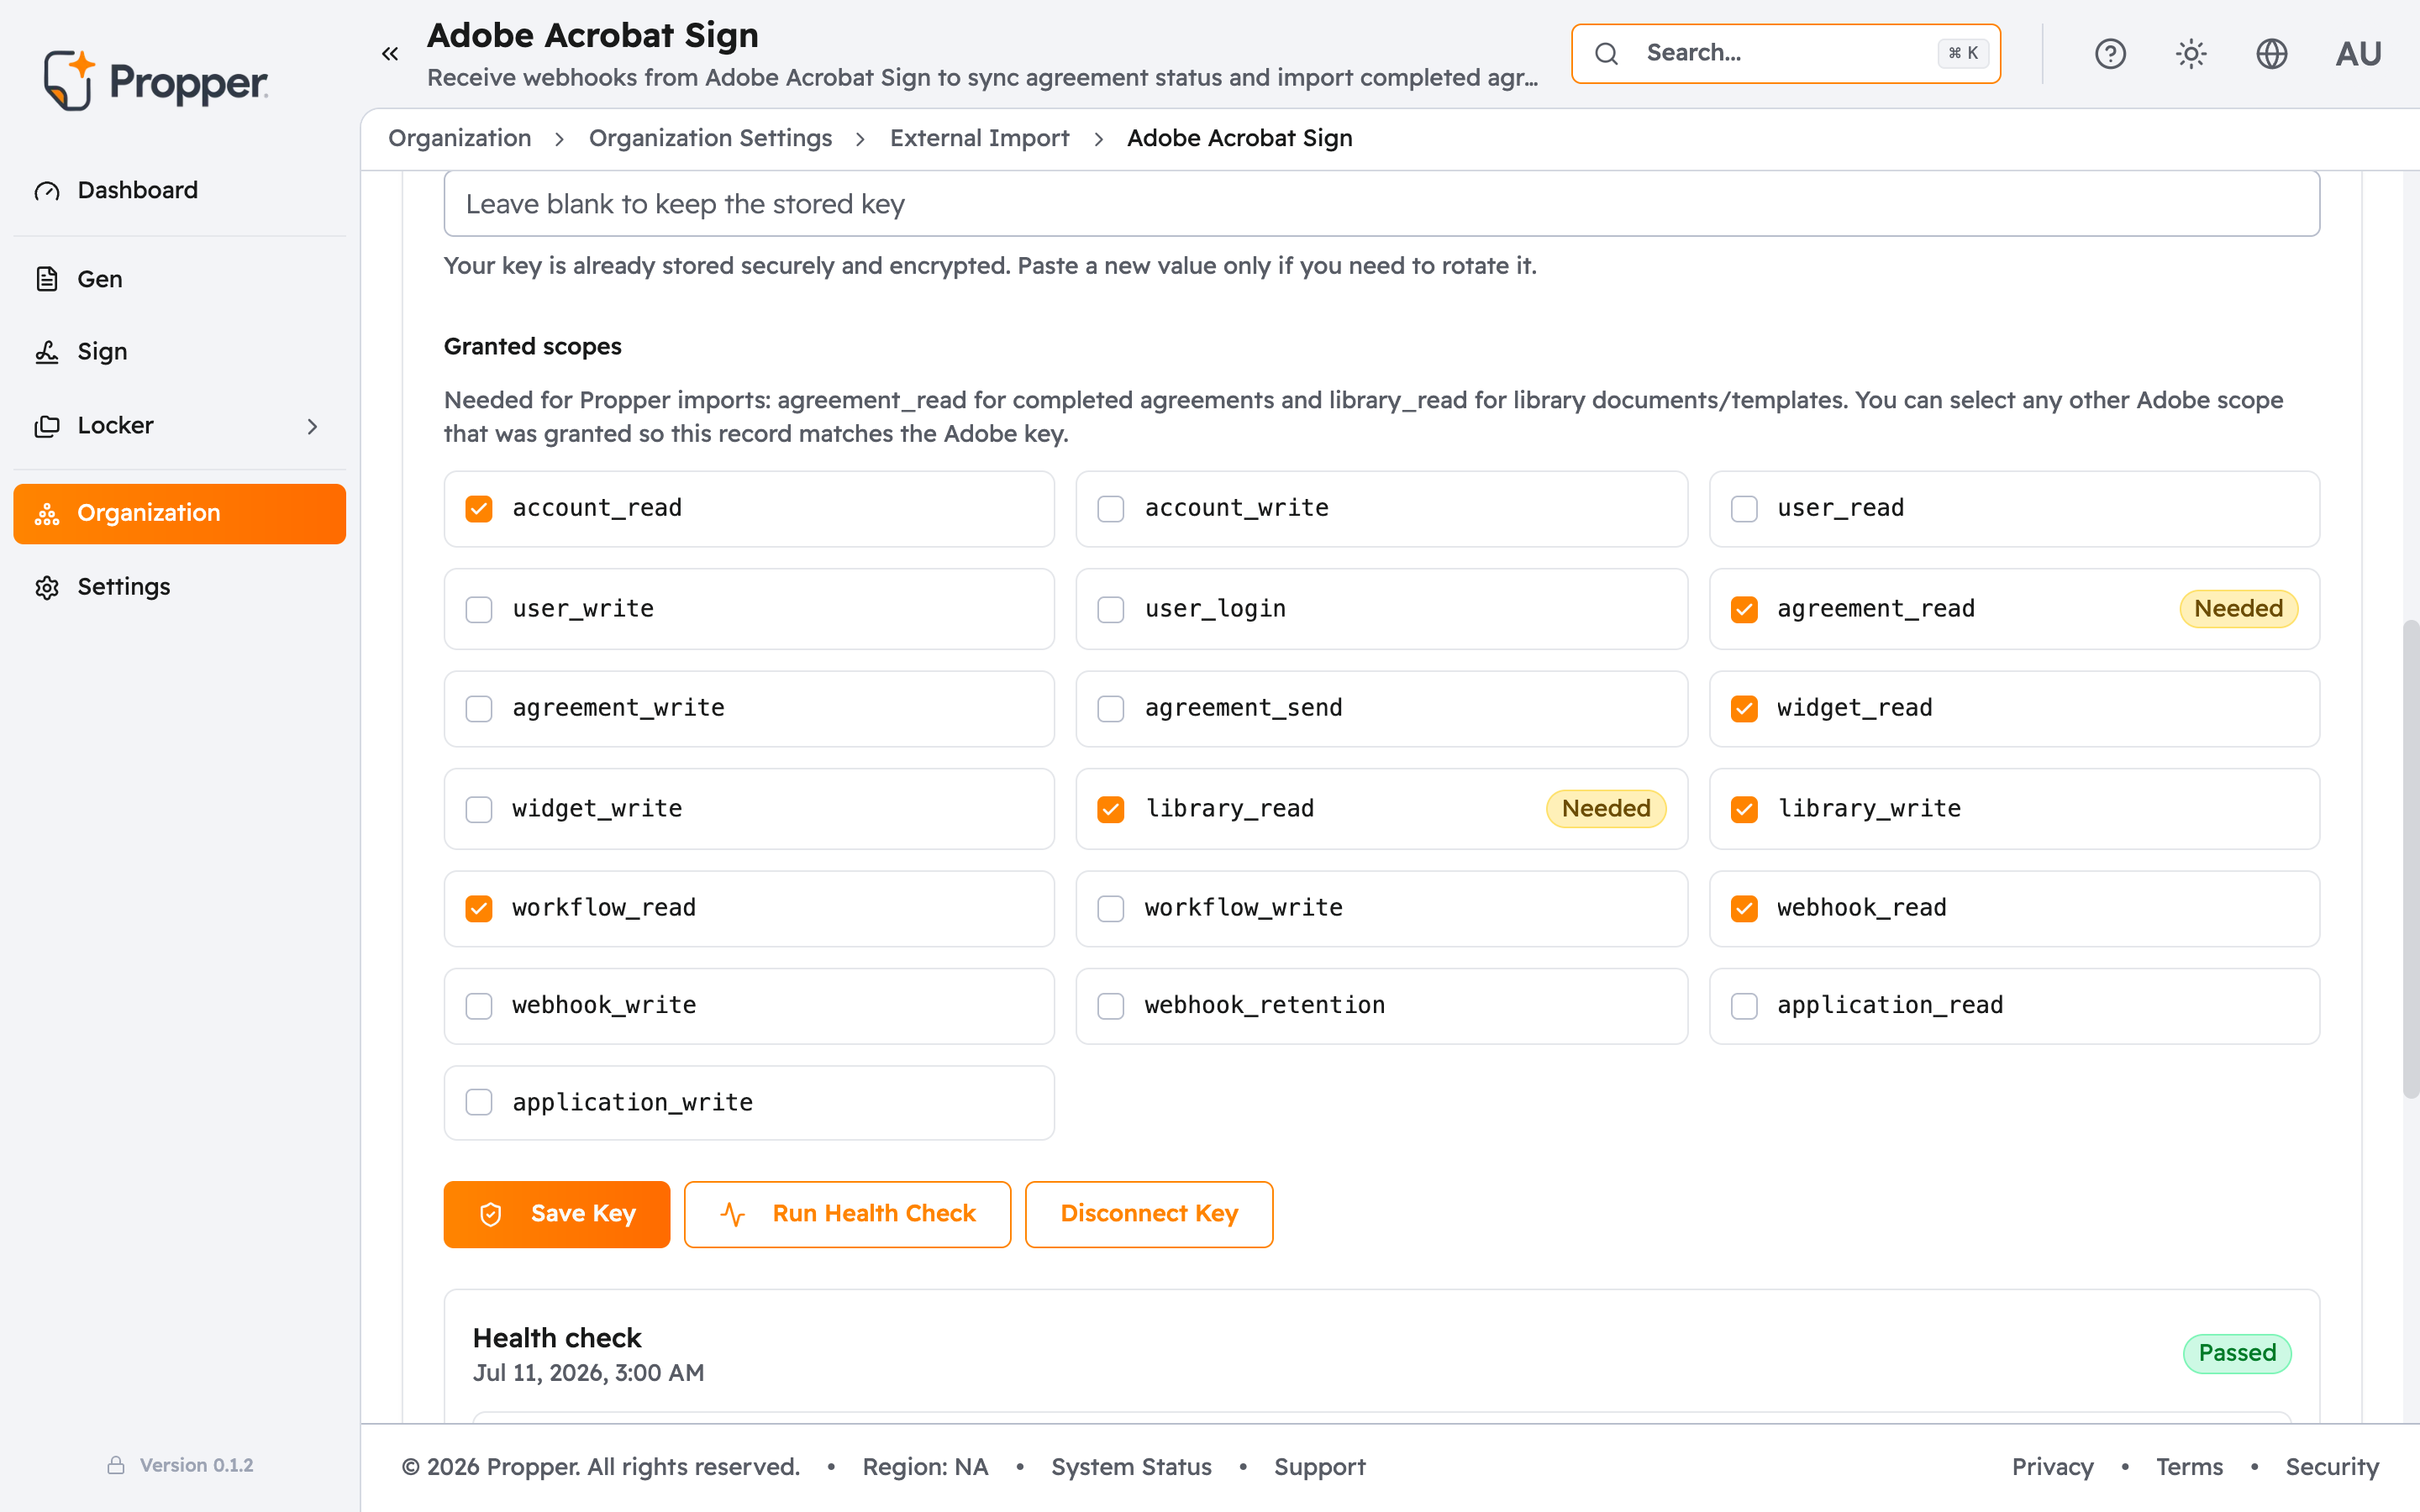2420x1512 pixels.
Task: Click the Gen document icon
Action: click(47, 279)
